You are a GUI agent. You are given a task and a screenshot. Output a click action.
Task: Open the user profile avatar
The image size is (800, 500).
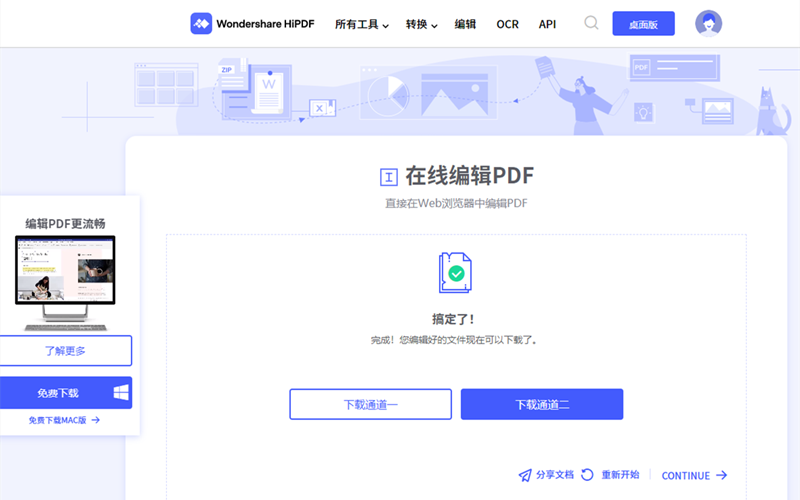click(708, 23)
